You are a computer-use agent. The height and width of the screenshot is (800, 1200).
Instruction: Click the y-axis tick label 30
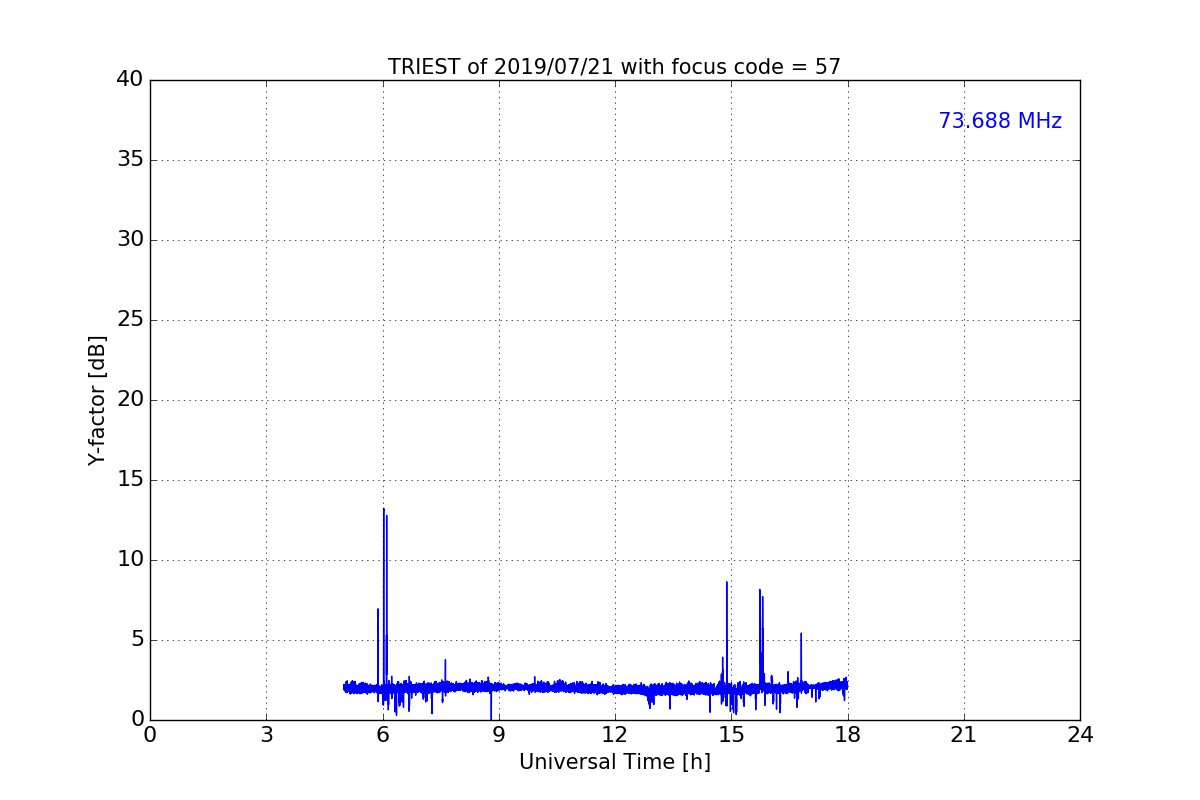[x=130, y=240]
